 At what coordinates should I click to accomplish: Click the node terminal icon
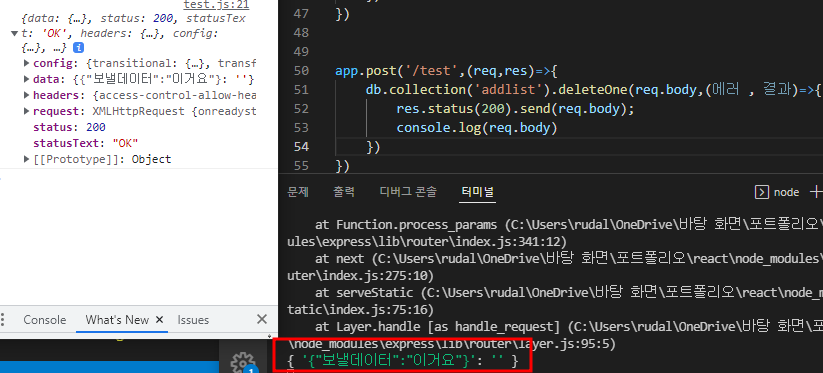click(761, 192)
